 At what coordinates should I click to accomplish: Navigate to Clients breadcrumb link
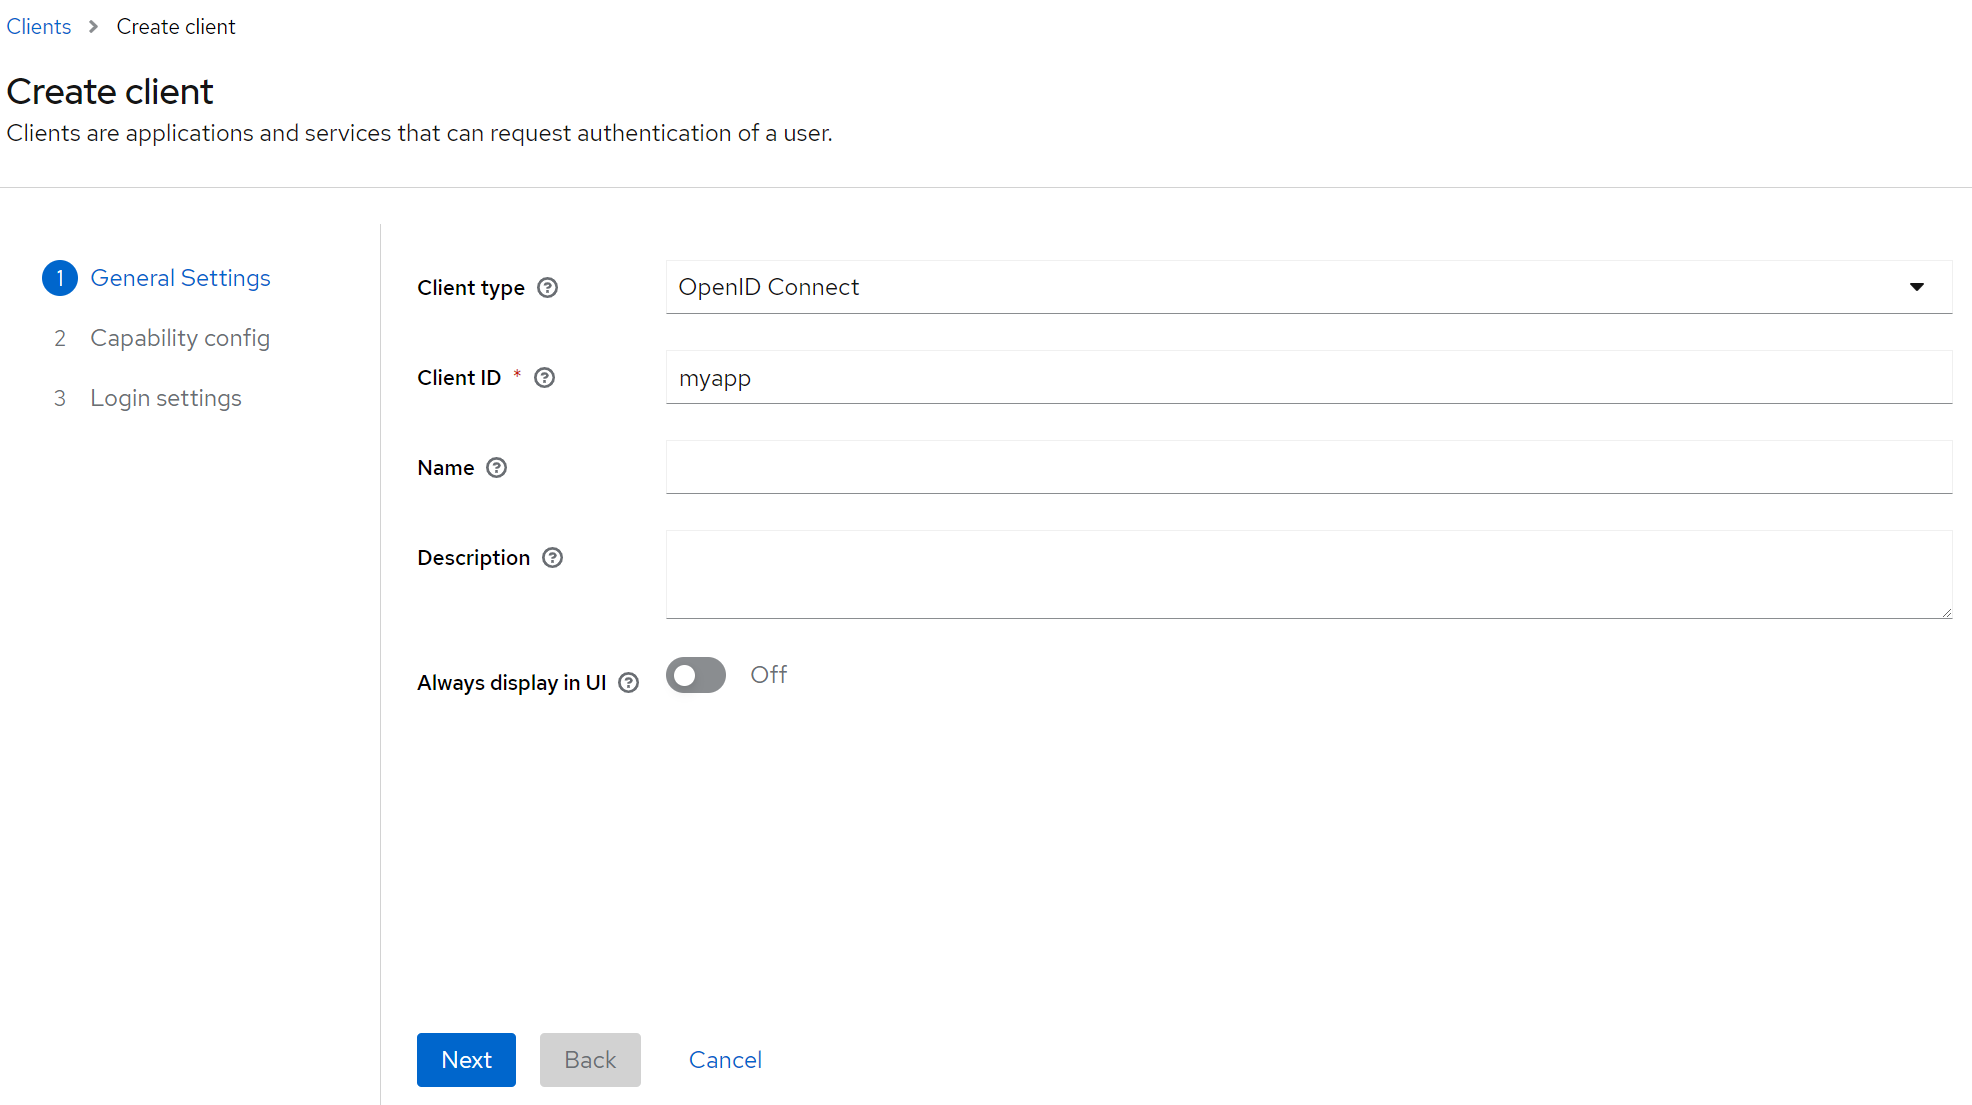[39, 27]
